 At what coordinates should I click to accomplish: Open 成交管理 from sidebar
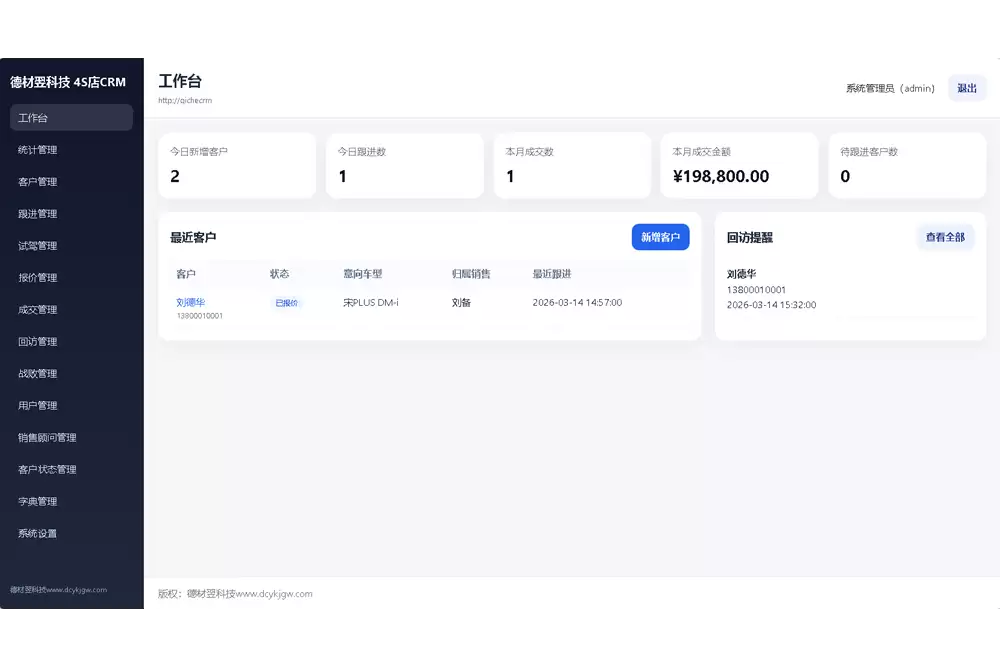click(x=38, y=310)
